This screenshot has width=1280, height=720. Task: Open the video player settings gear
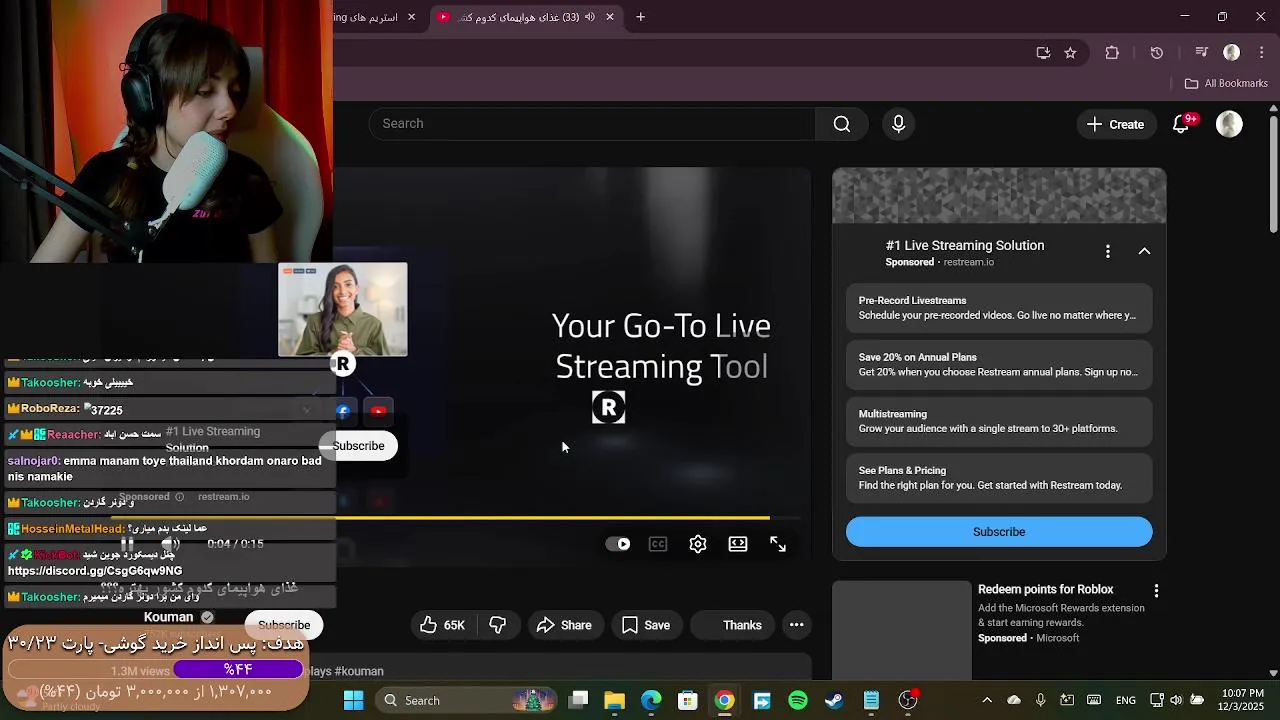click(x=698, y=544)
